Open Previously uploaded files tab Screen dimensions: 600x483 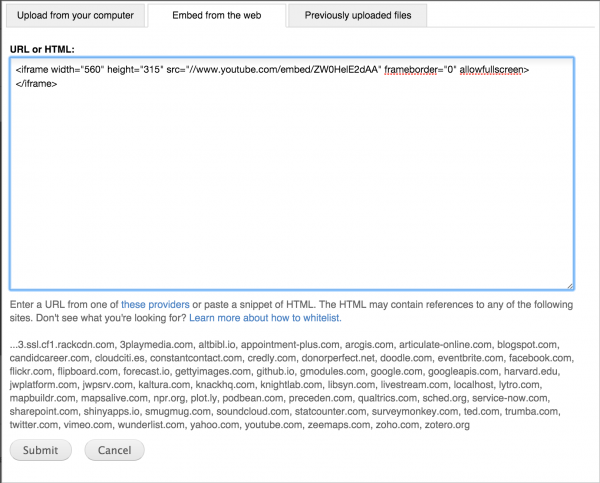click(x=358, y=15)
